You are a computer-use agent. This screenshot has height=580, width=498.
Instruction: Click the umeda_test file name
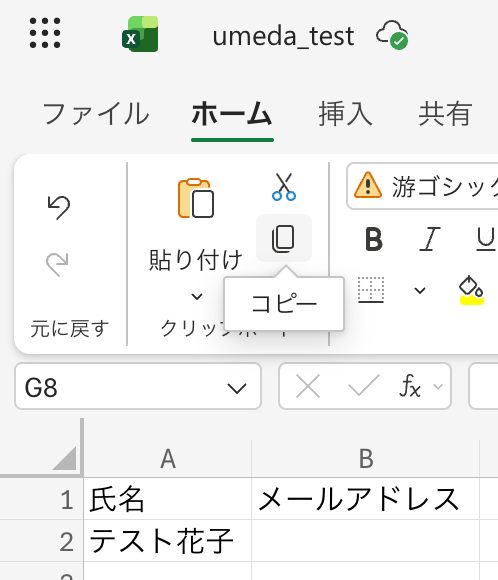(283, 36)
